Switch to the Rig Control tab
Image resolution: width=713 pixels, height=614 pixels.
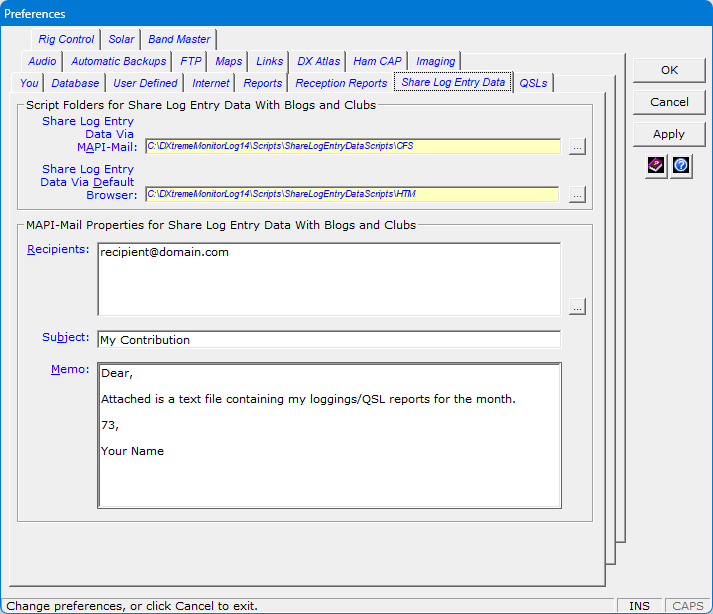[66, 39]
